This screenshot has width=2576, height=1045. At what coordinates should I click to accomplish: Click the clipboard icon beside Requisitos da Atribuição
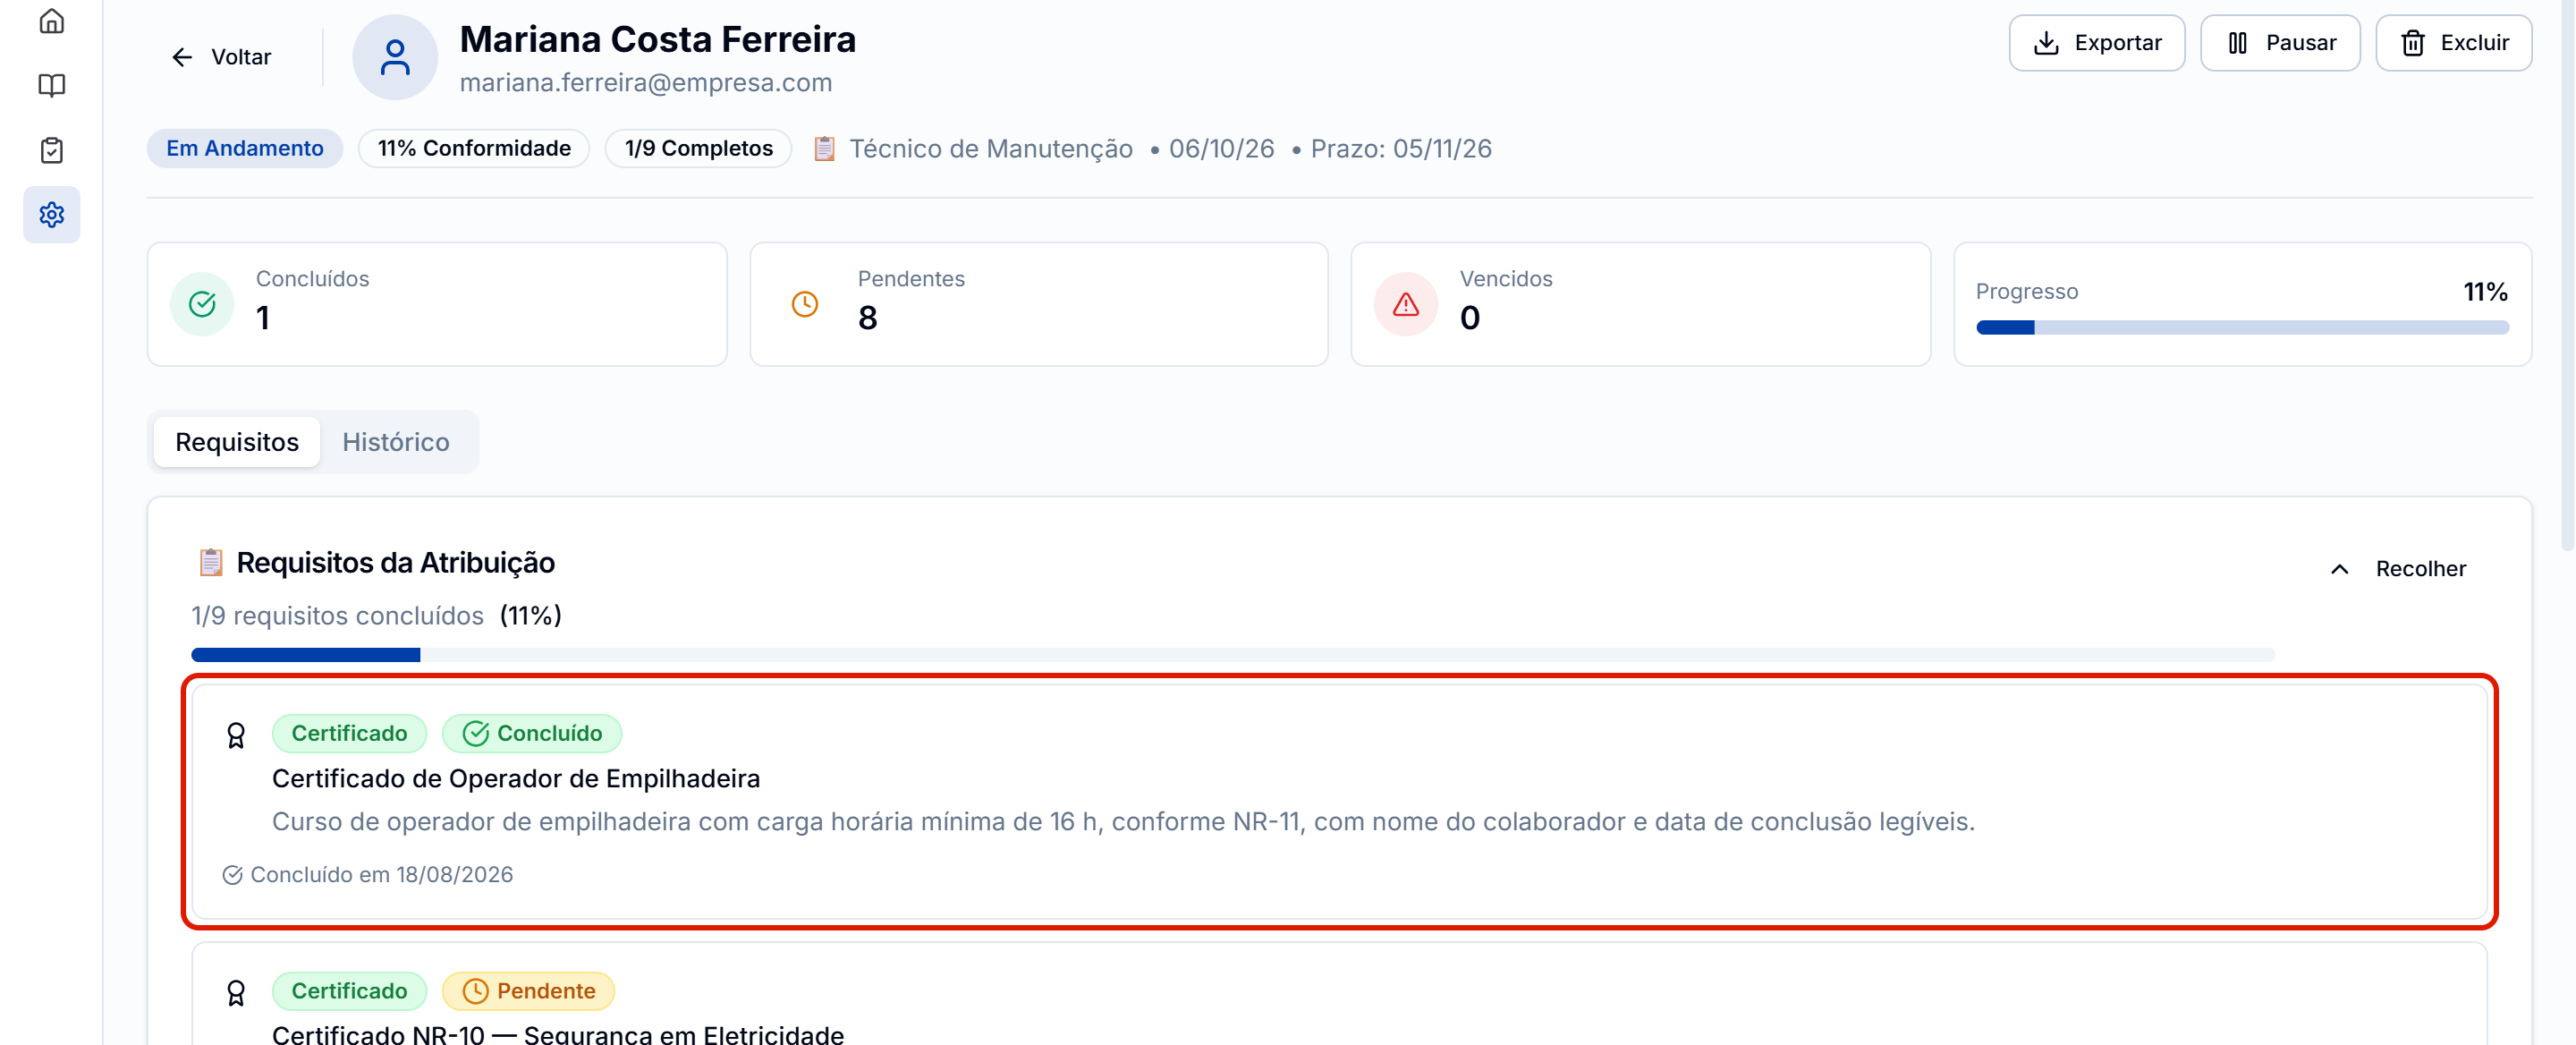210,562
